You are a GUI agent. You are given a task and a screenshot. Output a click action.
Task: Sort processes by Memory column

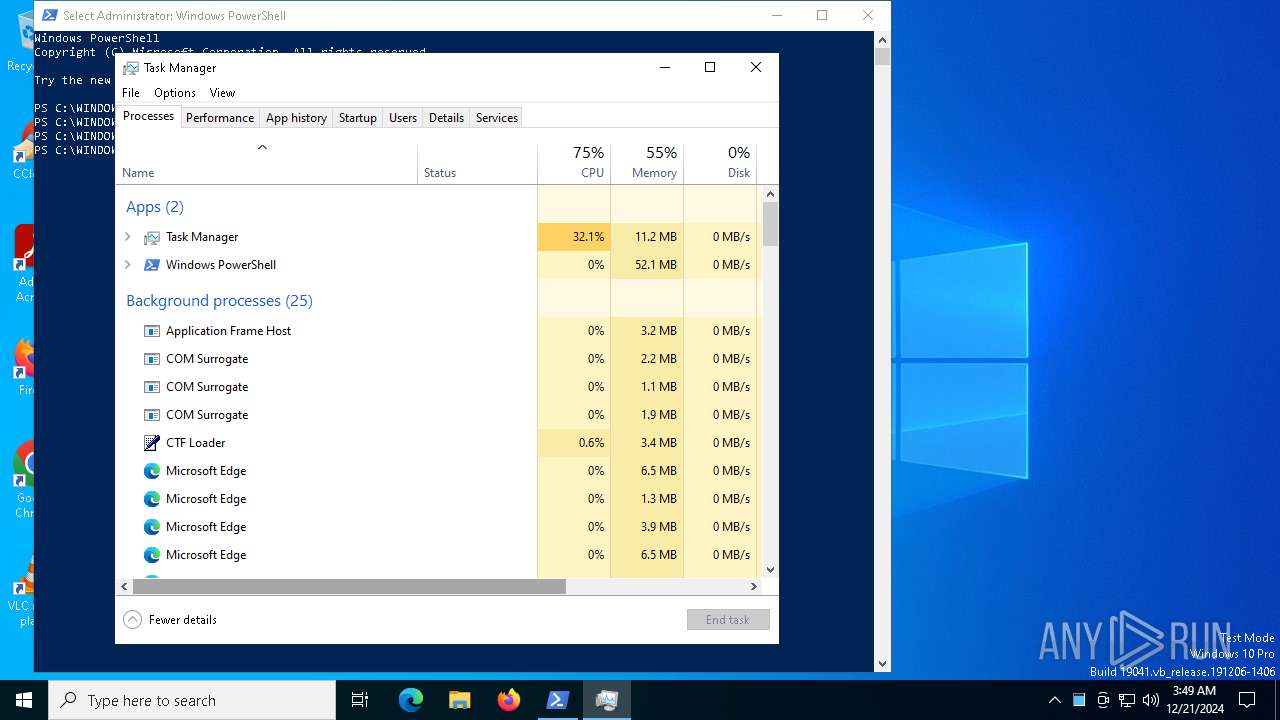pos(647,163)
